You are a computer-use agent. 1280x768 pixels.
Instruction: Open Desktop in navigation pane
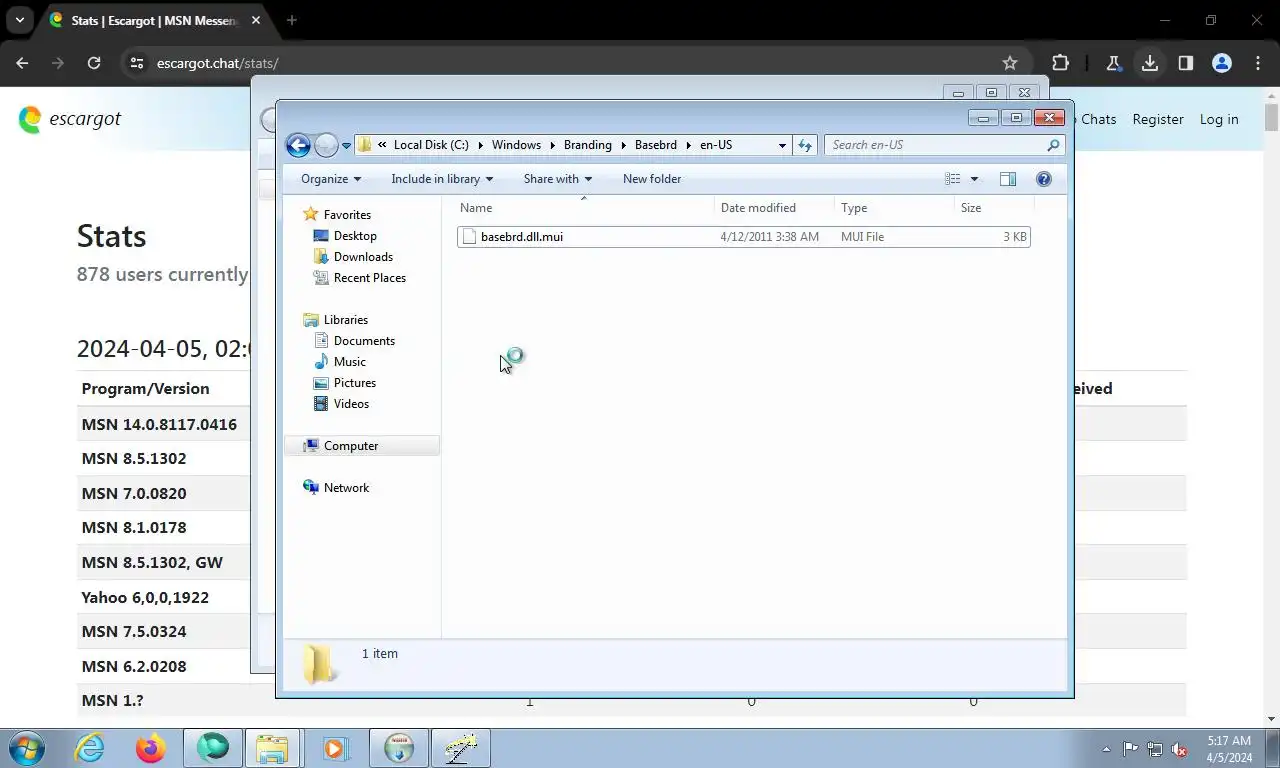(x=355, y=236)
